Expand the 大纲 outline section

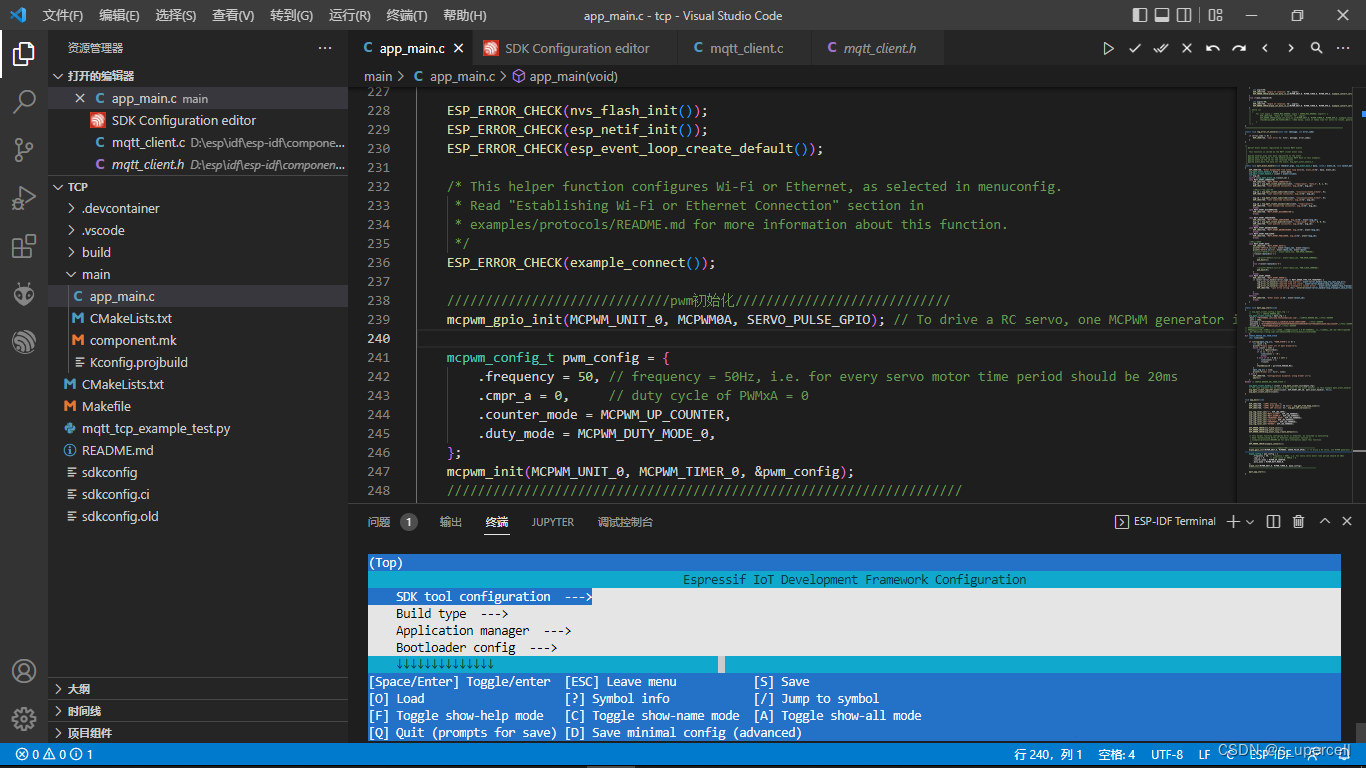coord(78,689)
